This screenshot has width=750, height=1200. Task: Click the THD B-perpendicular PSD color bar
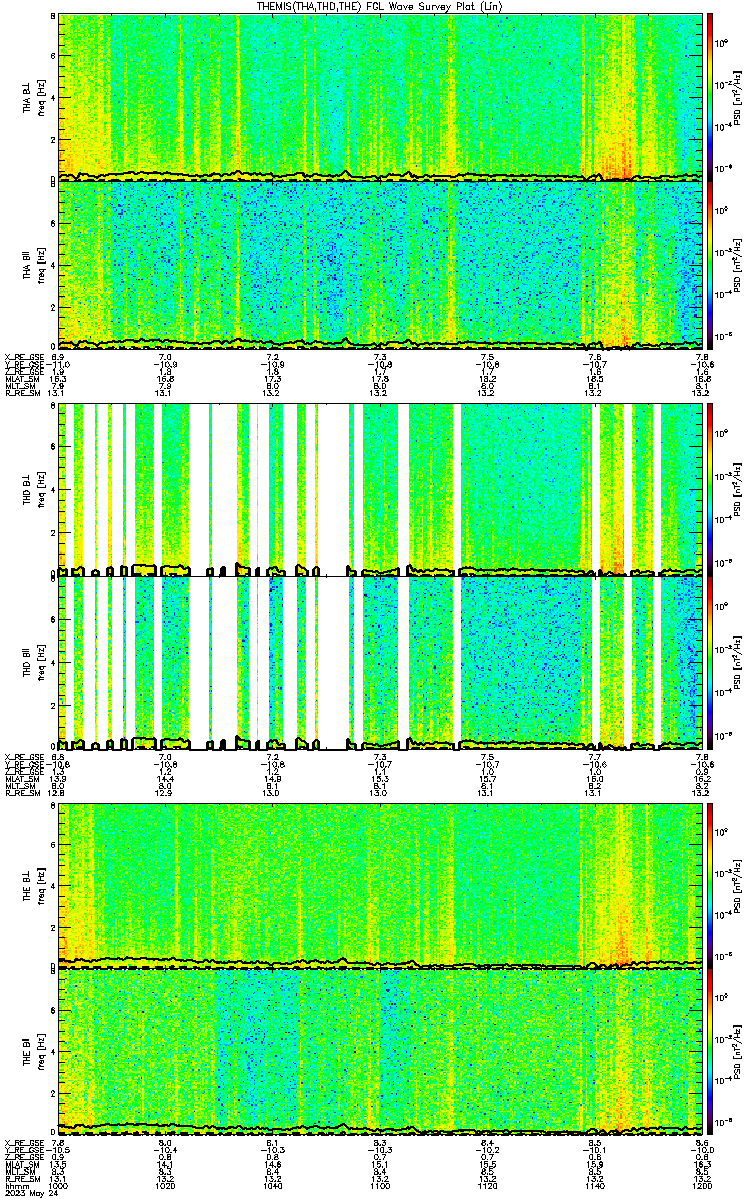pyautogui.click(x=710, y=489)
